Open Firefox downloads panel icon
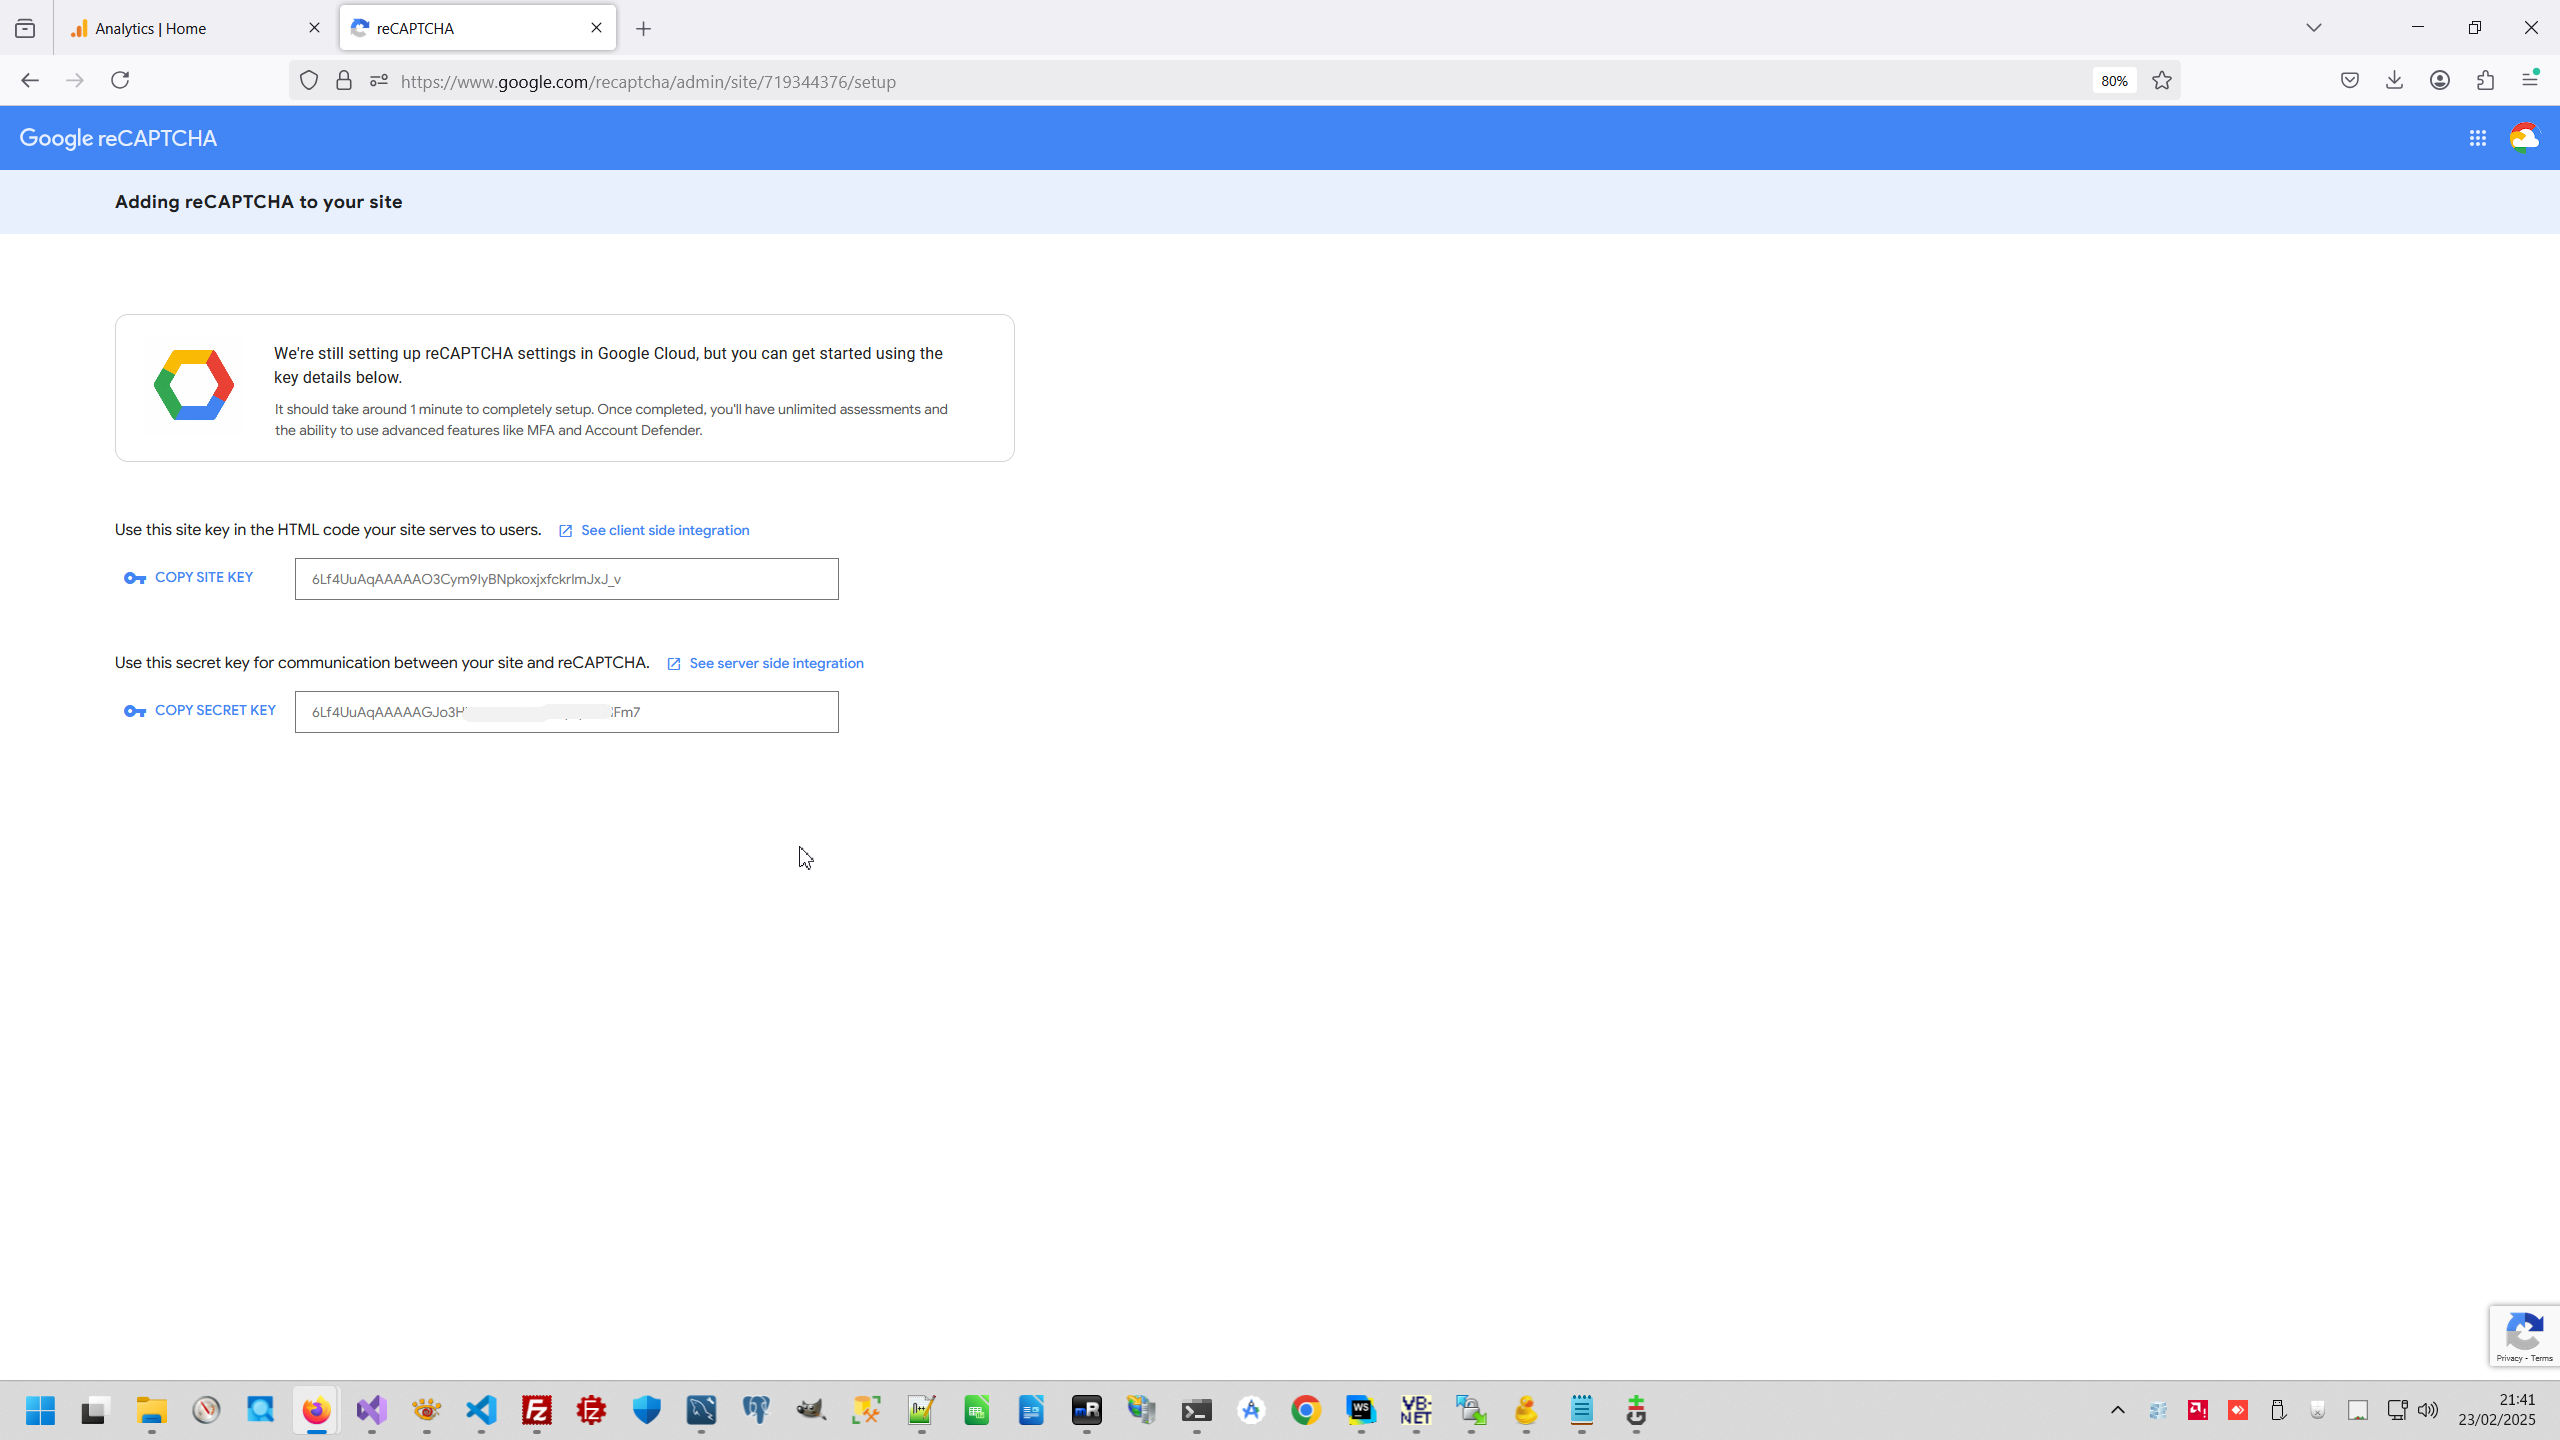 (2394, 80)
